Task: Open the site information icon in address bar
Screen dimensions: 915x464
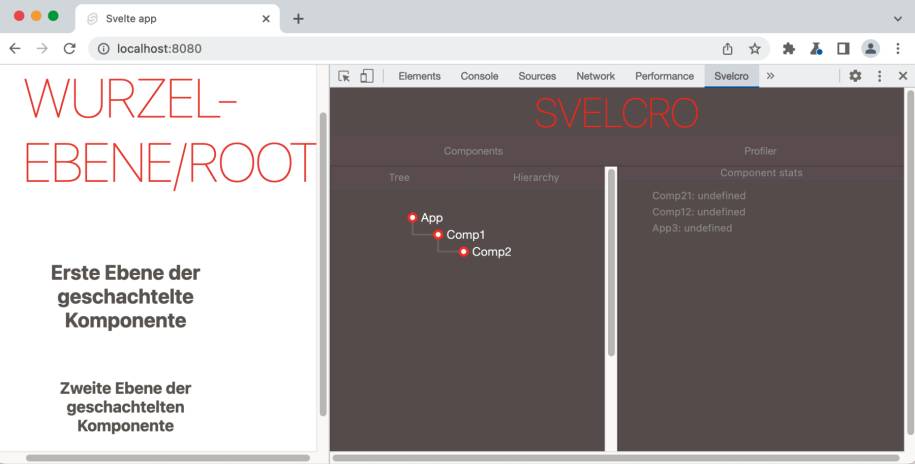Action: click(103, 48)
